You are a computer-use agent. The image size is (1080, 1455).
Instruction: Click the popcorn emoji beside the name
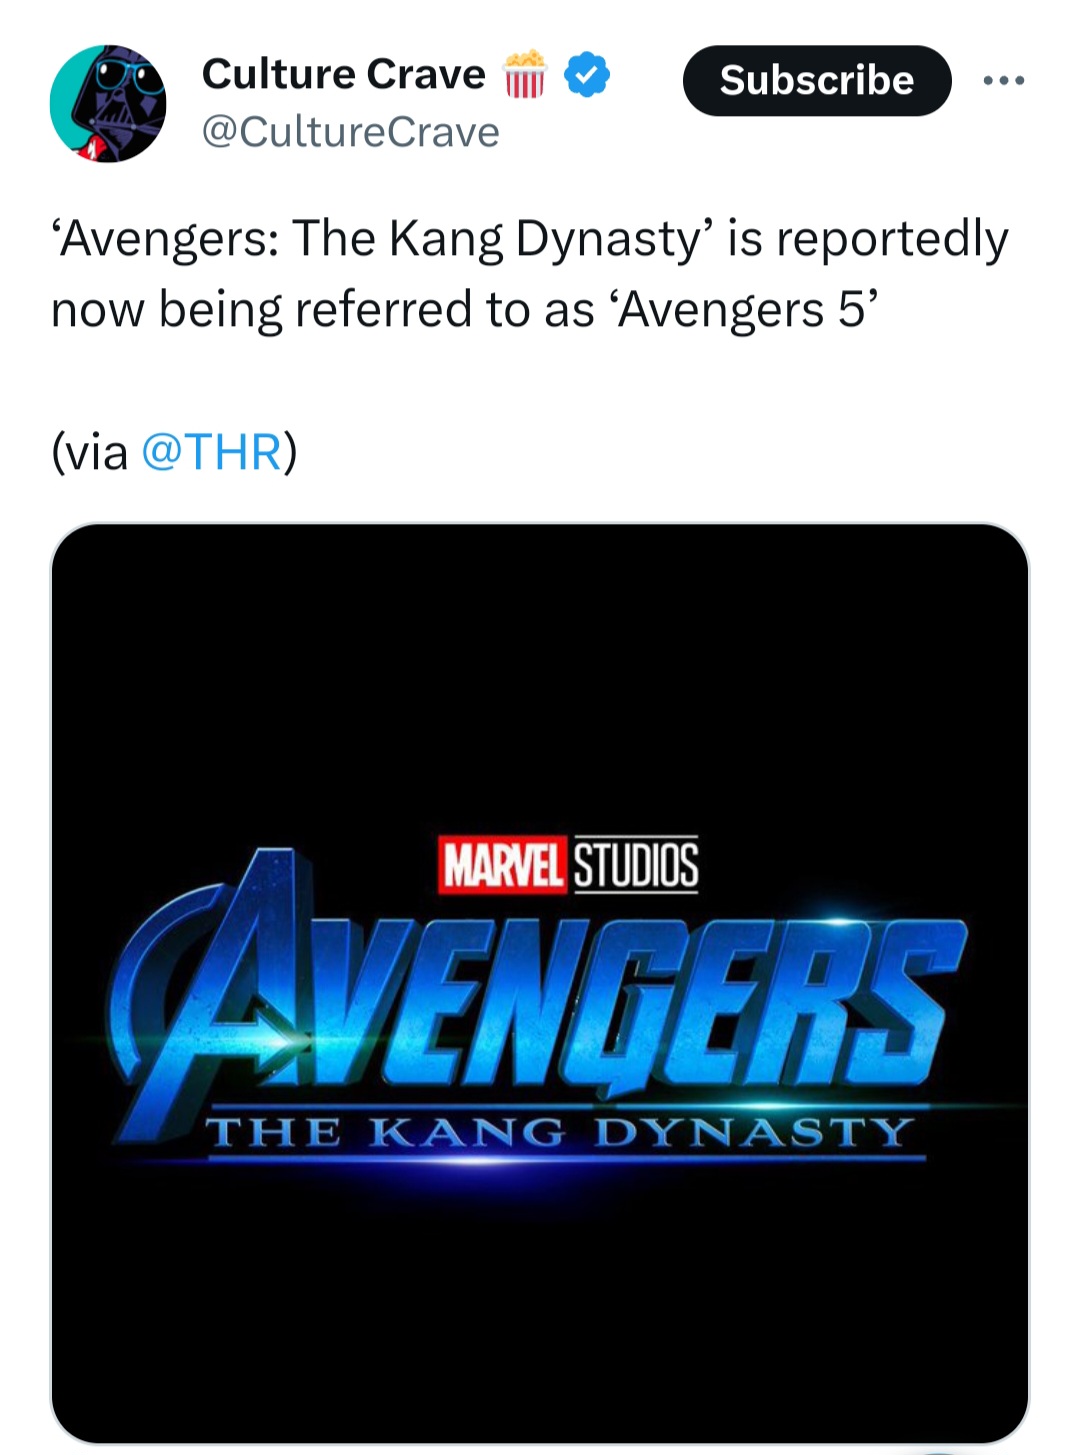[x=524, y=75]
